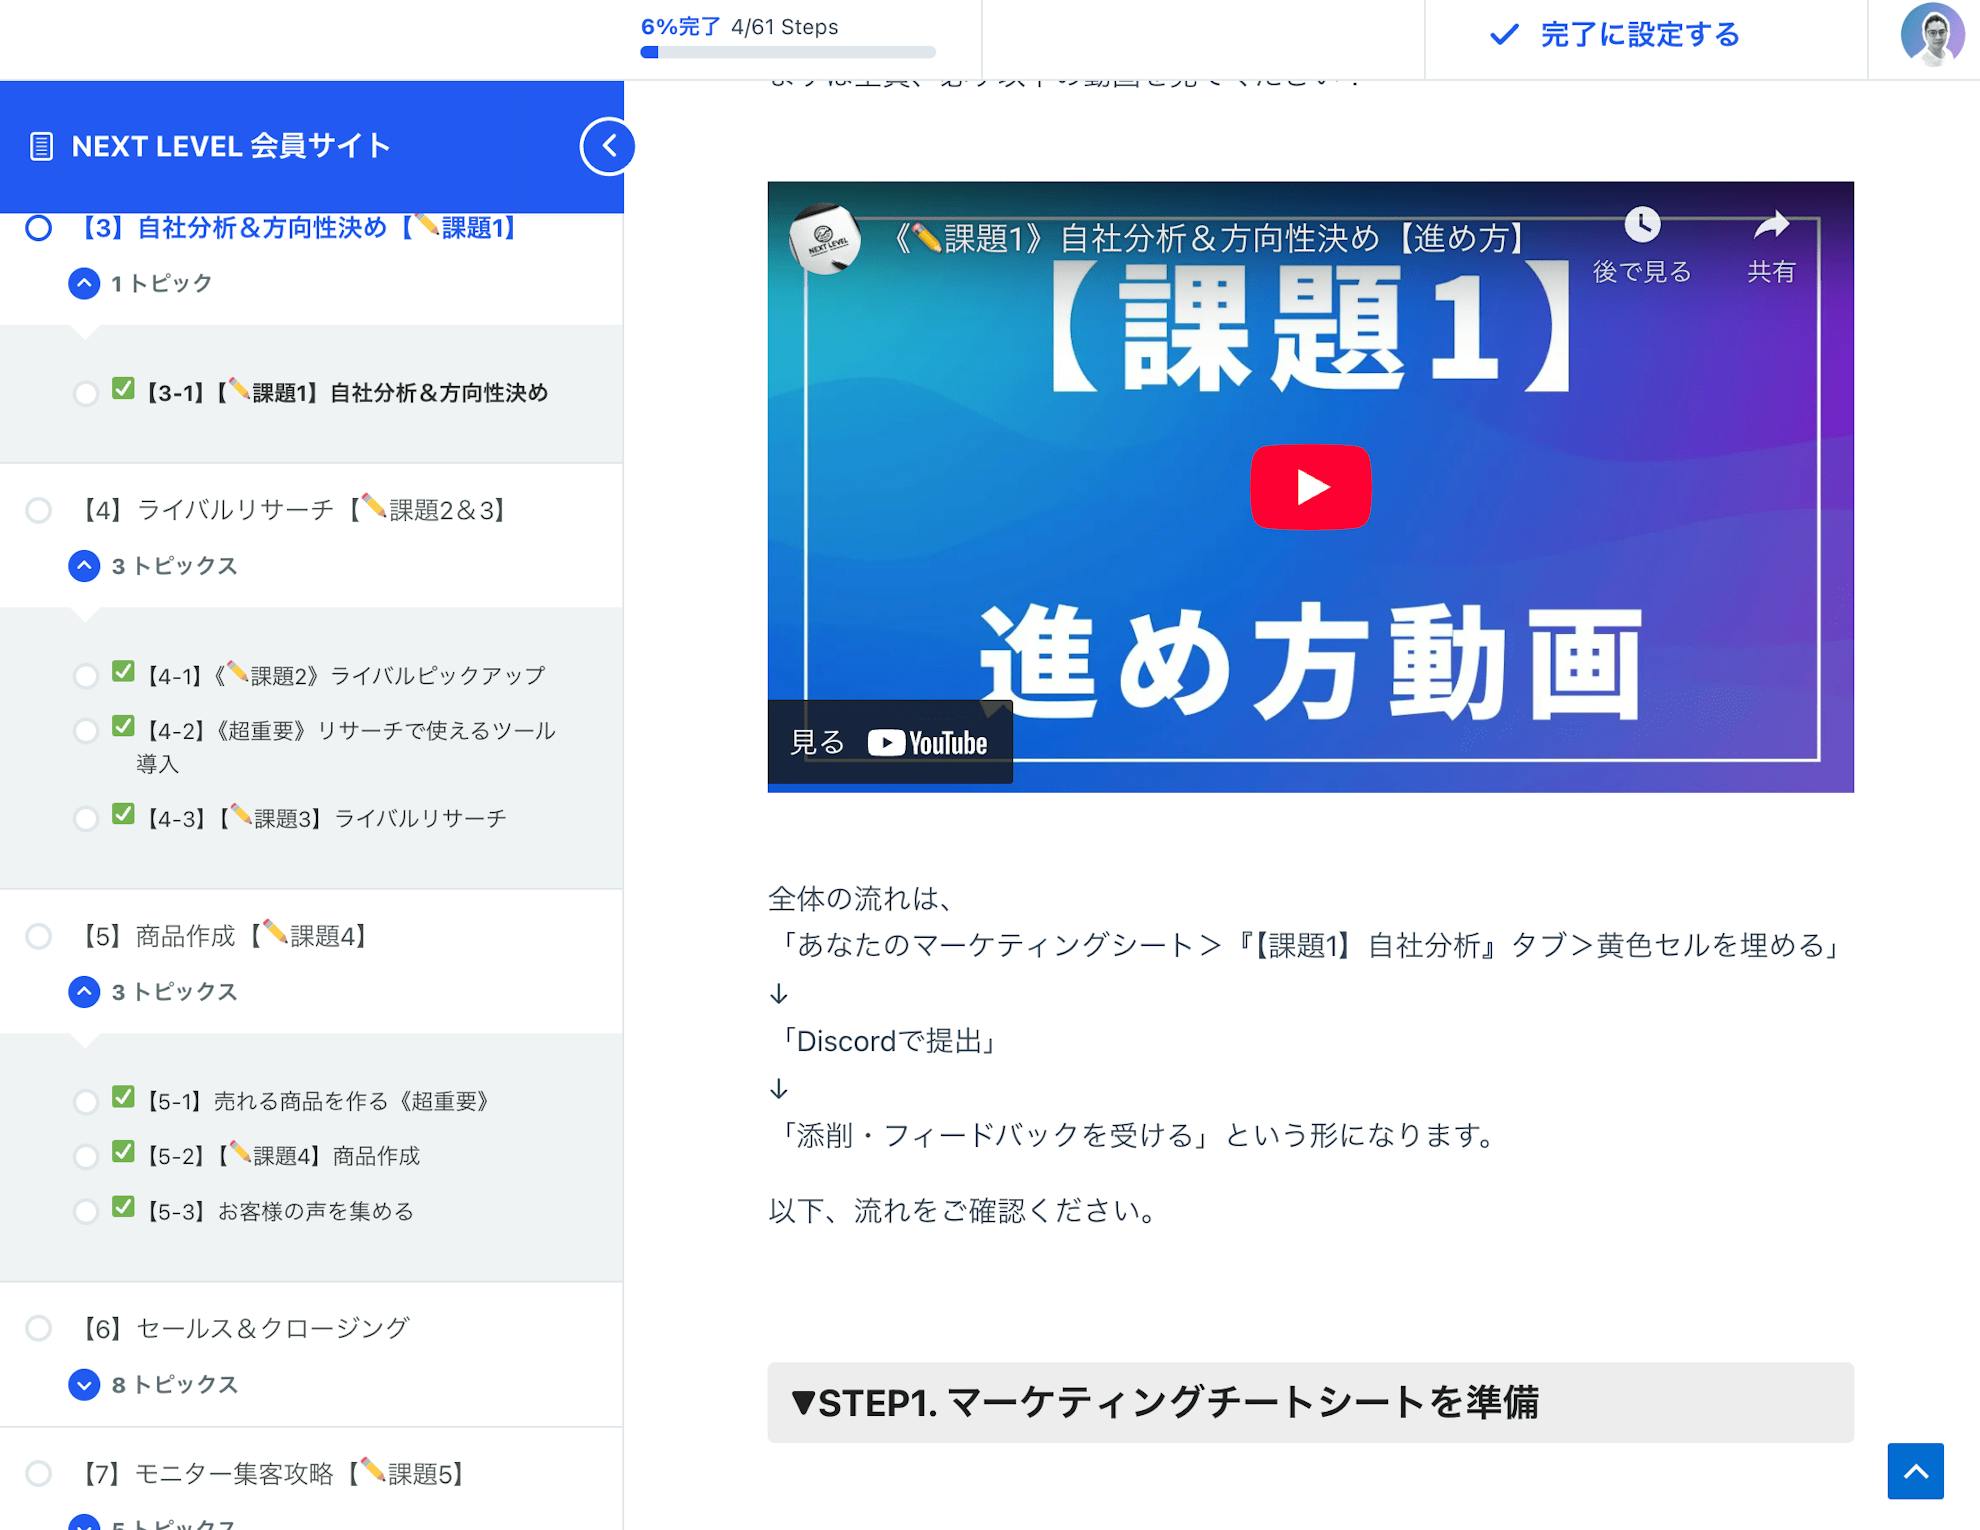
Task: Collapse the sidebar with the arrow button
Action: [x=608, y=147]
